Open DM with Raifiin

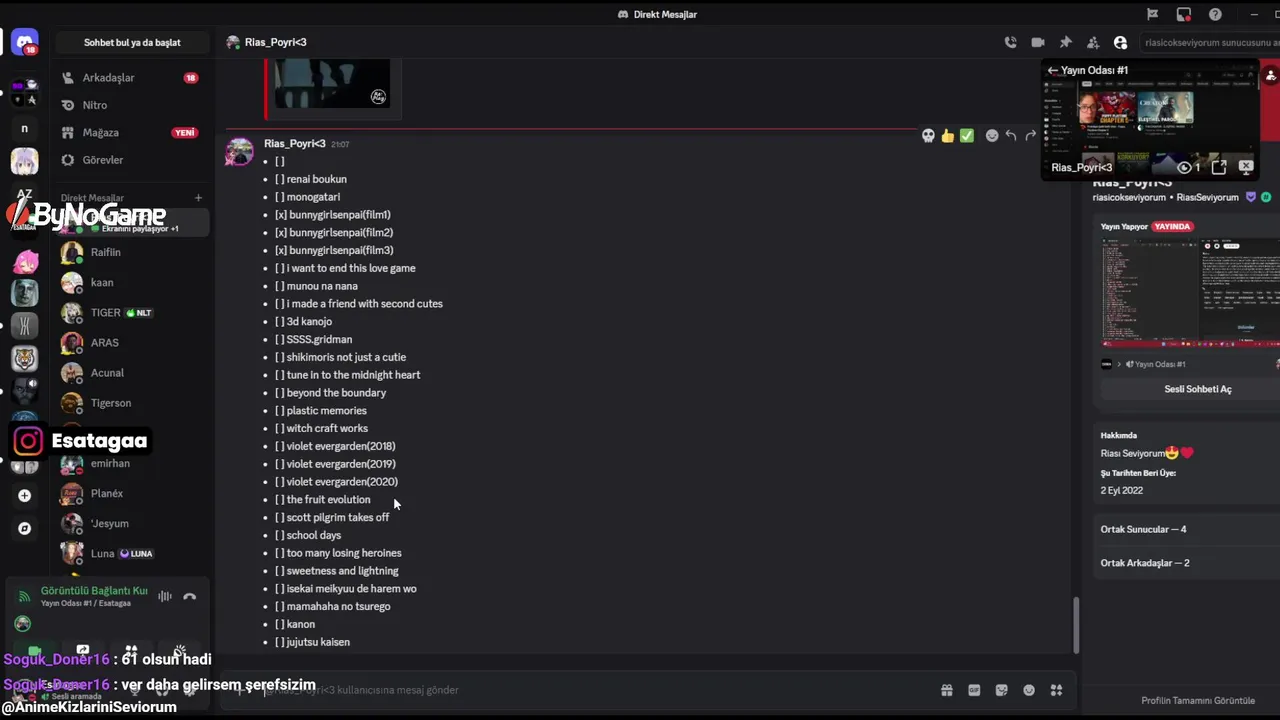point(132,252)
